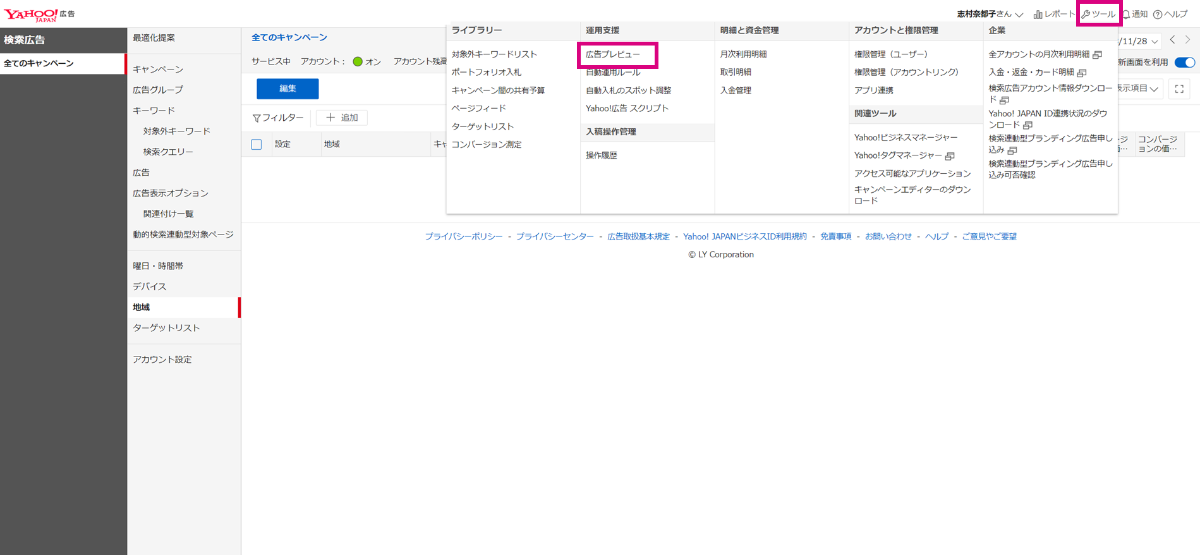This screenshot has height=555, width=1200.
Task: Open Yahoo! JAPAN ID連携状況のダウンロード
Action: coord(1050,119)
